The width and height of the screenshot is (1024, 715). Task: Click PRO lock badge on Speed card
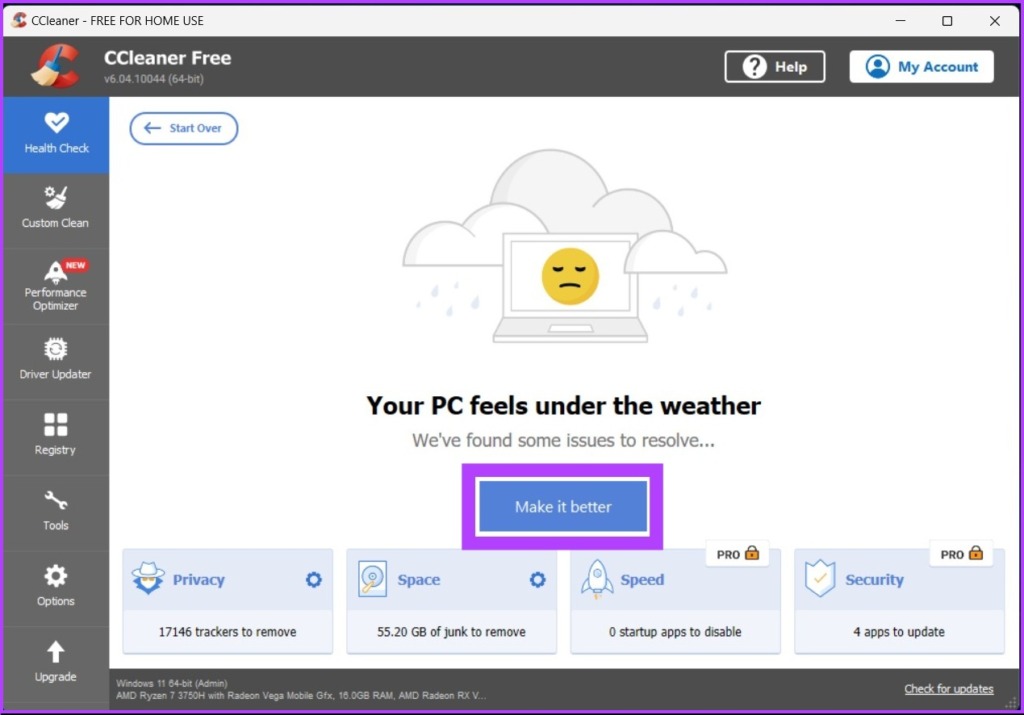point(737,554)
